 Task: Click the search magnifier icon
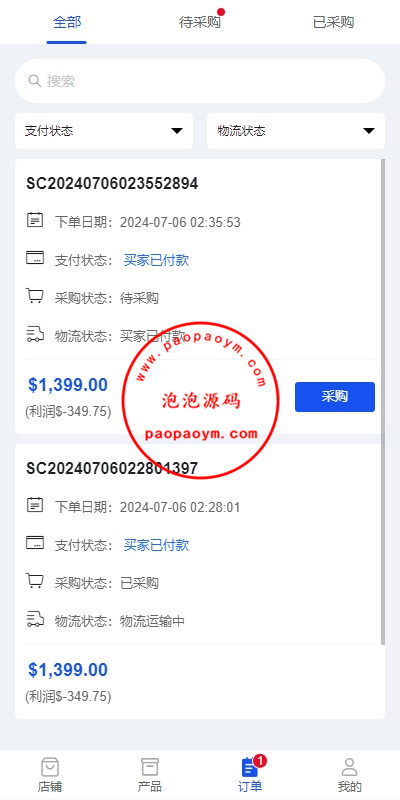pyautogui.click(x=35, y=81)
